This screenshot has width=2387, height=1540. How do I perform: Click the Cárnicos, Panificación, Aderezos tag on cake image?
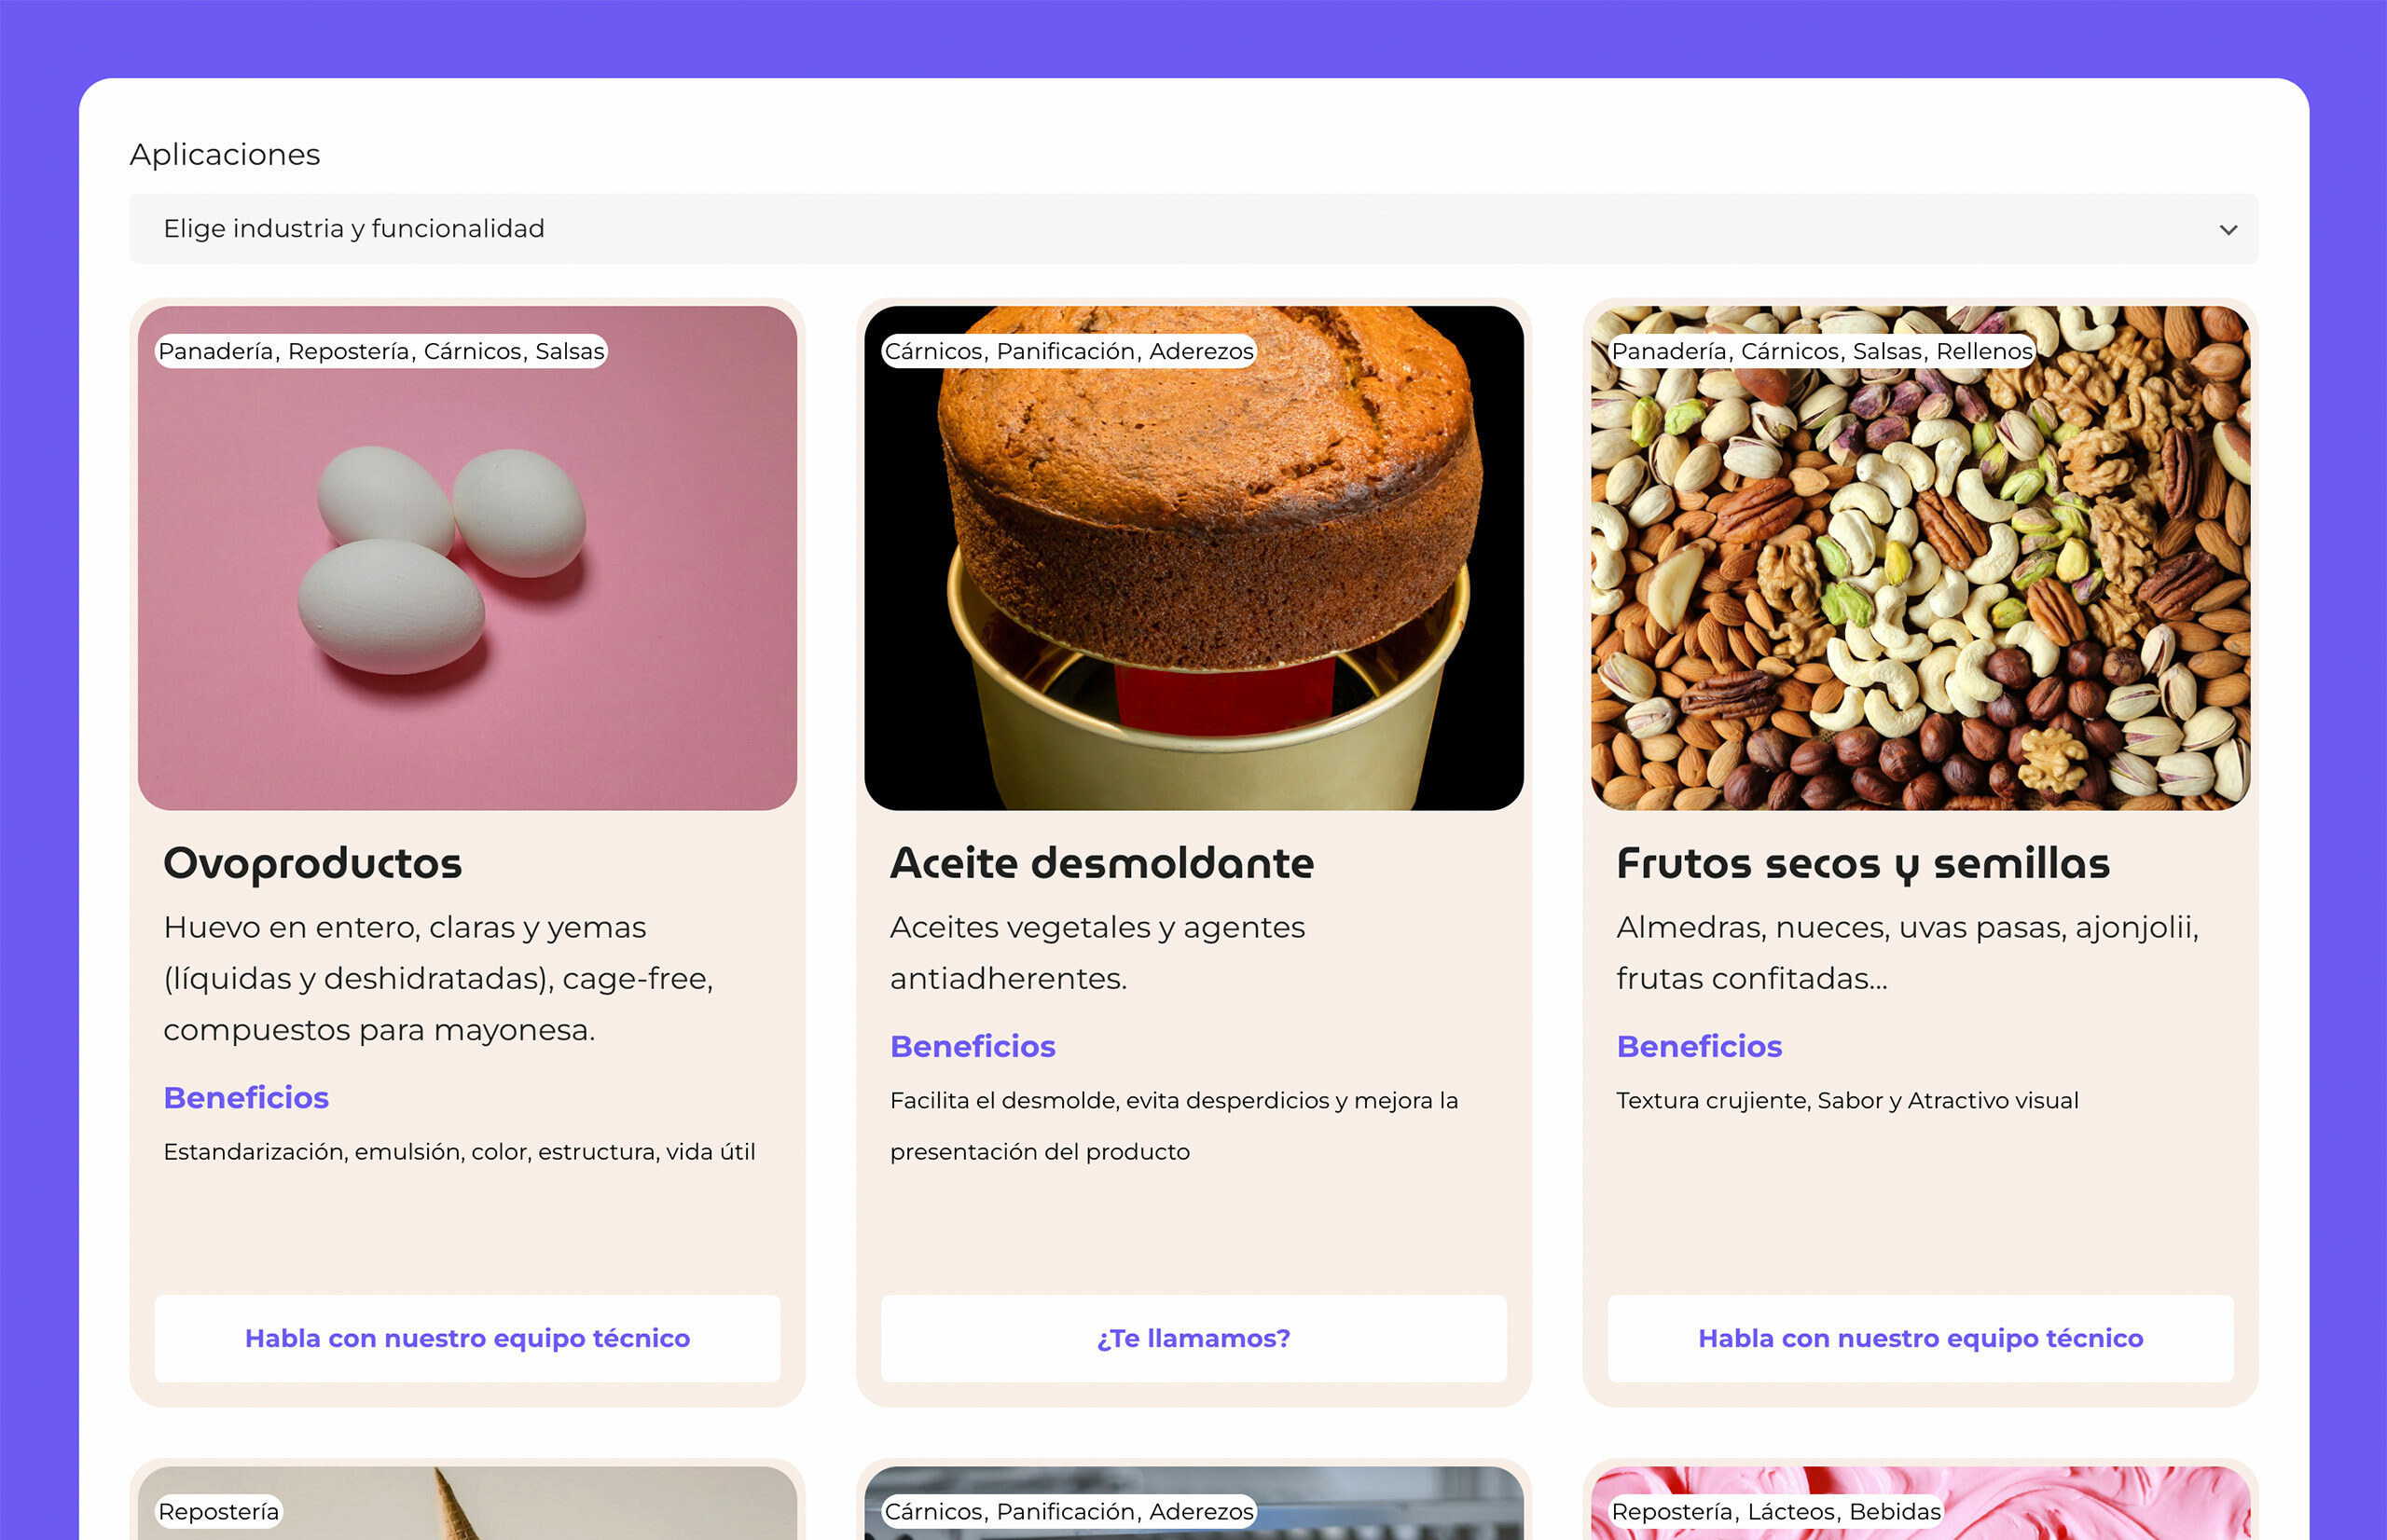pyautogui.click(x=1068, y=351)
